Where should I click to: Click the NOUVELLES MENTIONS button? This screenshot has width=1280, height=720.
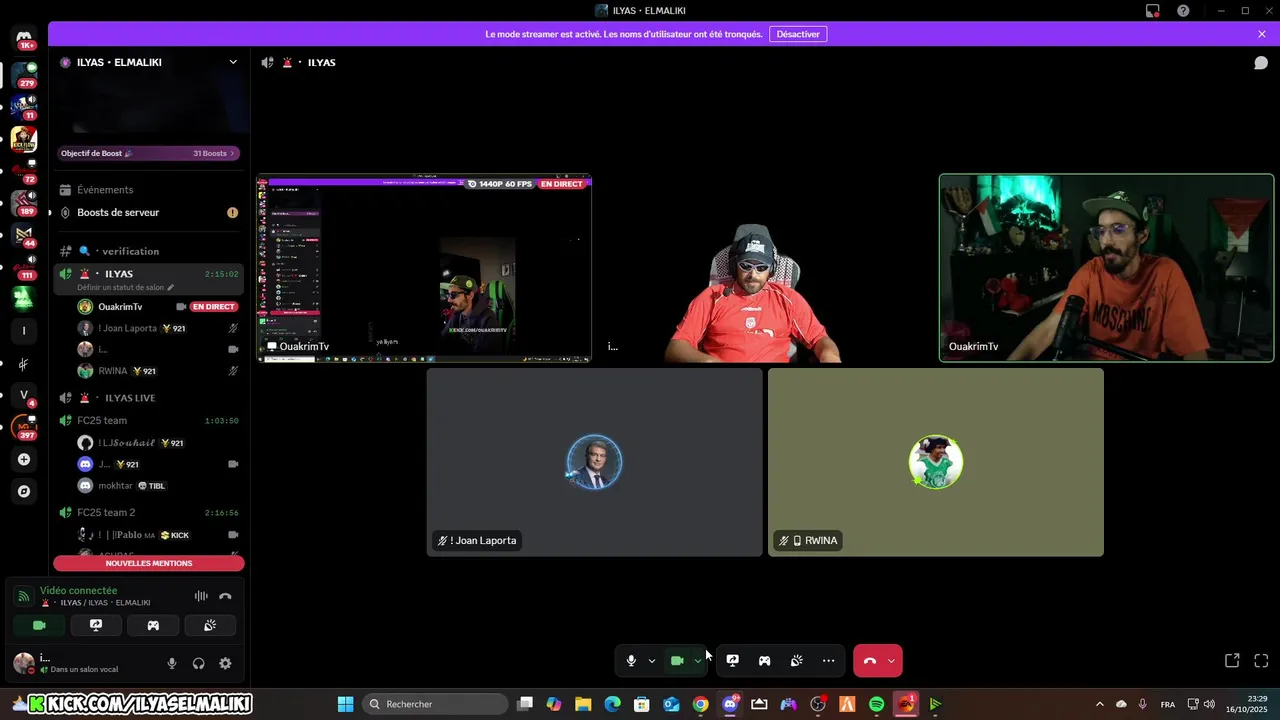pos(148,563)
